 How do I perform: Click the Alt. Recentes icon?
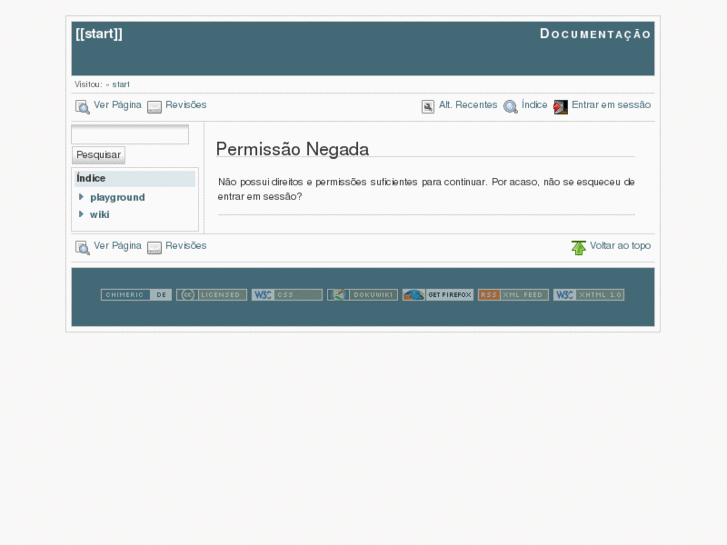[x=428, y=107]
